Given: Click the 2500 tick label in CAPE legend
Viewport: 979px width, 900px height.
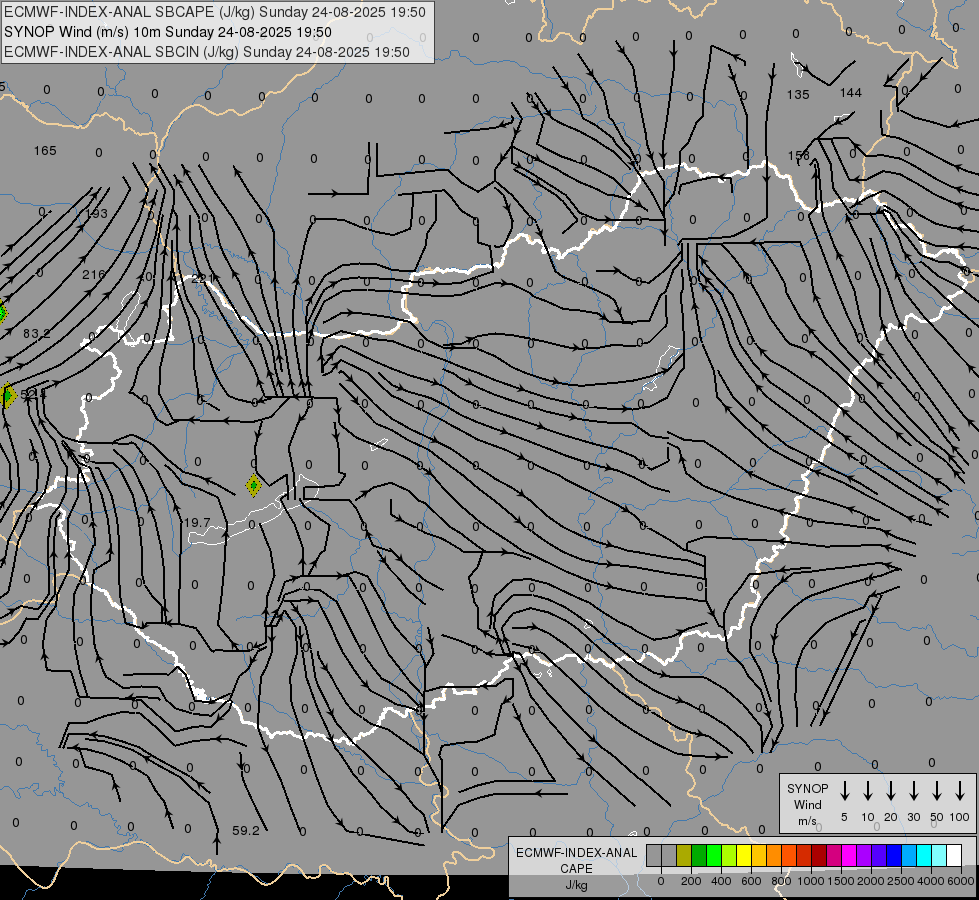Looking at the screenshot, I should click(901, 881).
